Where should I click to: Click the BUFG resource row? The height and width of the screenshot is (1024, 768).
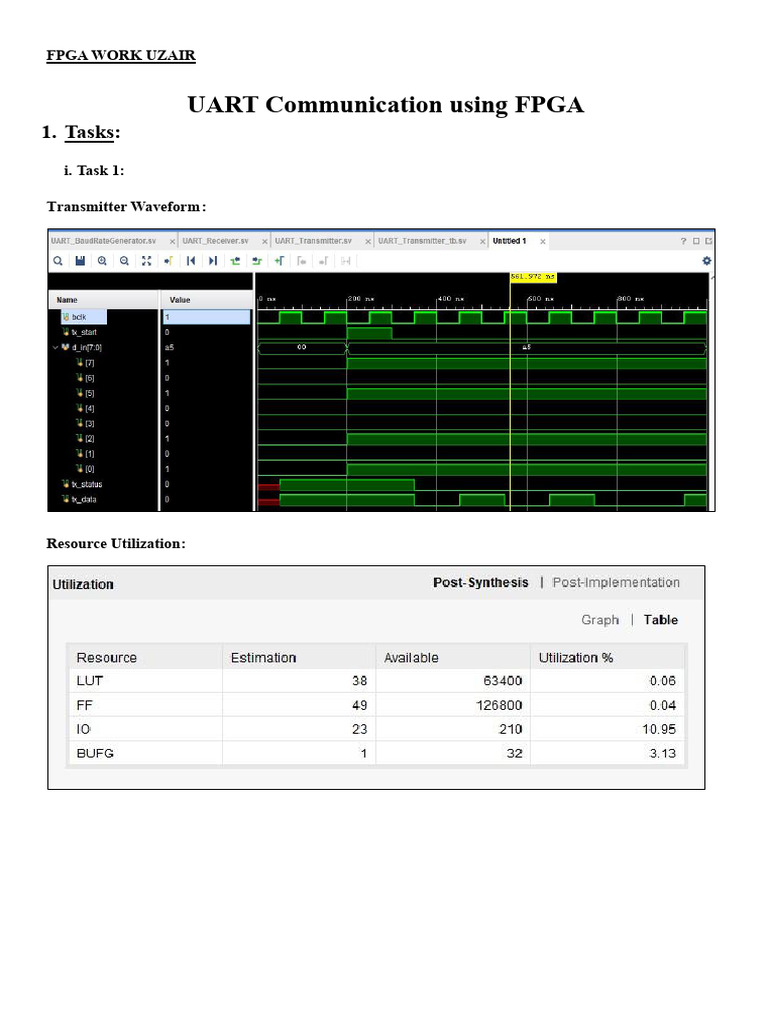coord(377,753)
